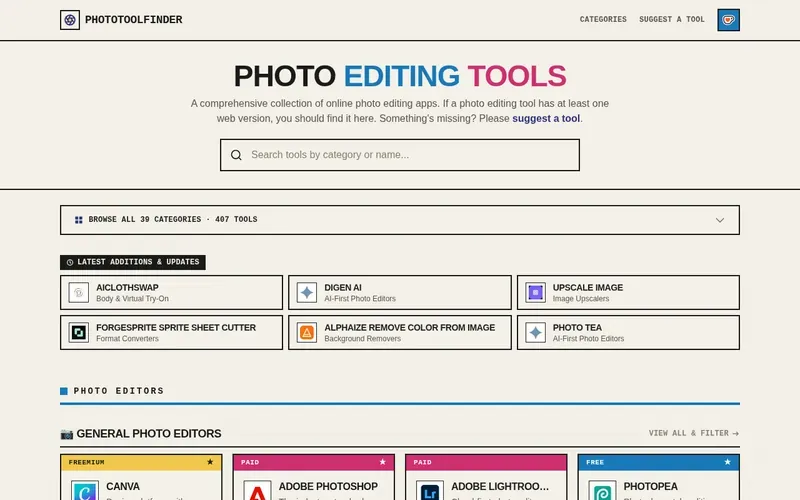The width and height of the screenshot is (800, 500).
Task: Click the blue square beside Photo Editors
Action: pyautogui.click(x=64, y=391)
